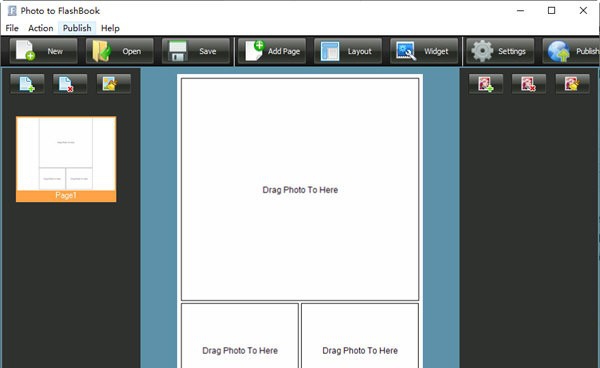This screenshot has height=368, width=600.
Task: Select the Page1 thumbnail
Action: [66, 159]
